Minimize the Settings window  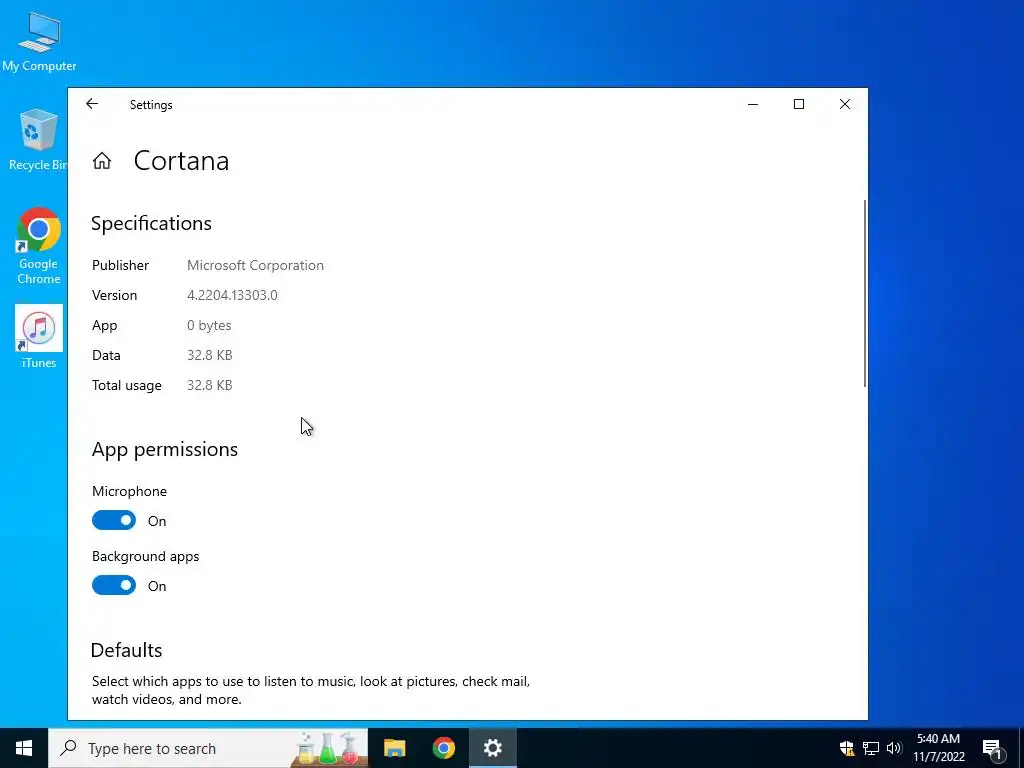pos(752,104)
